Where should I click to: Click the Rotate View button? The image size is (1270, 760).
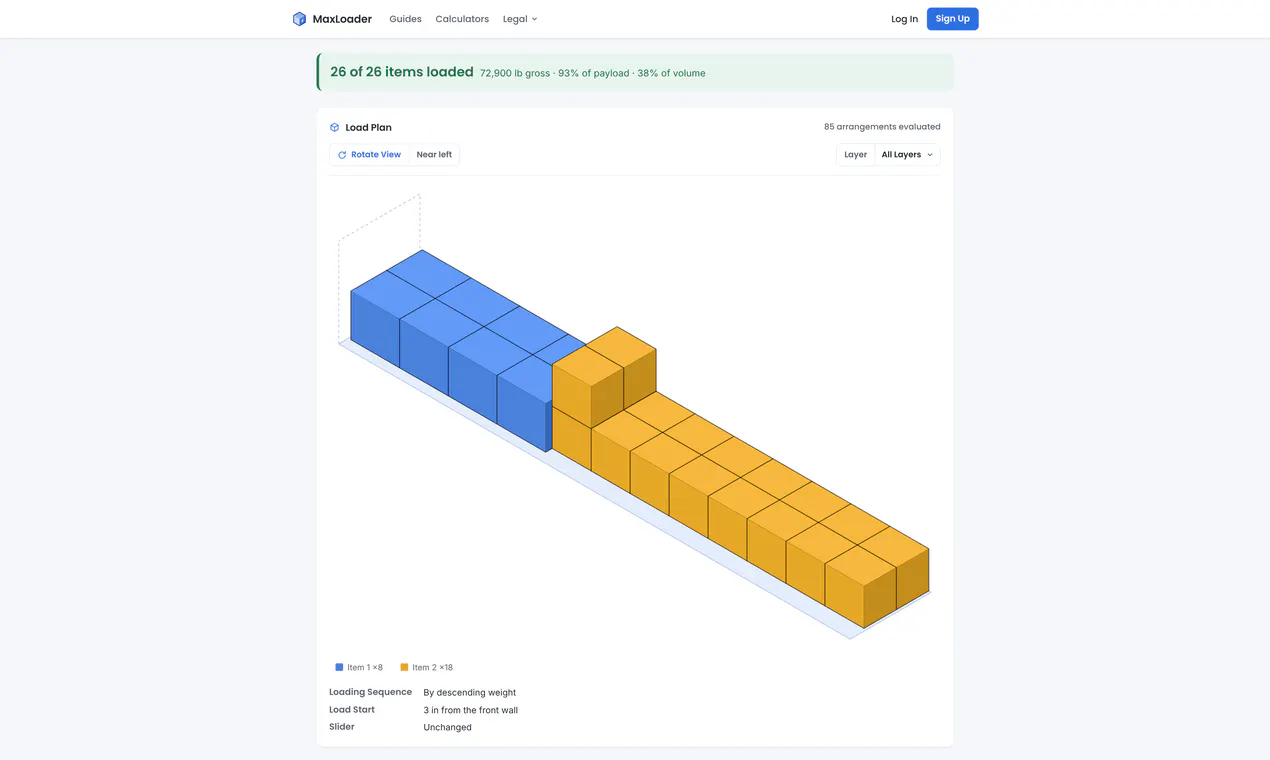369,155
